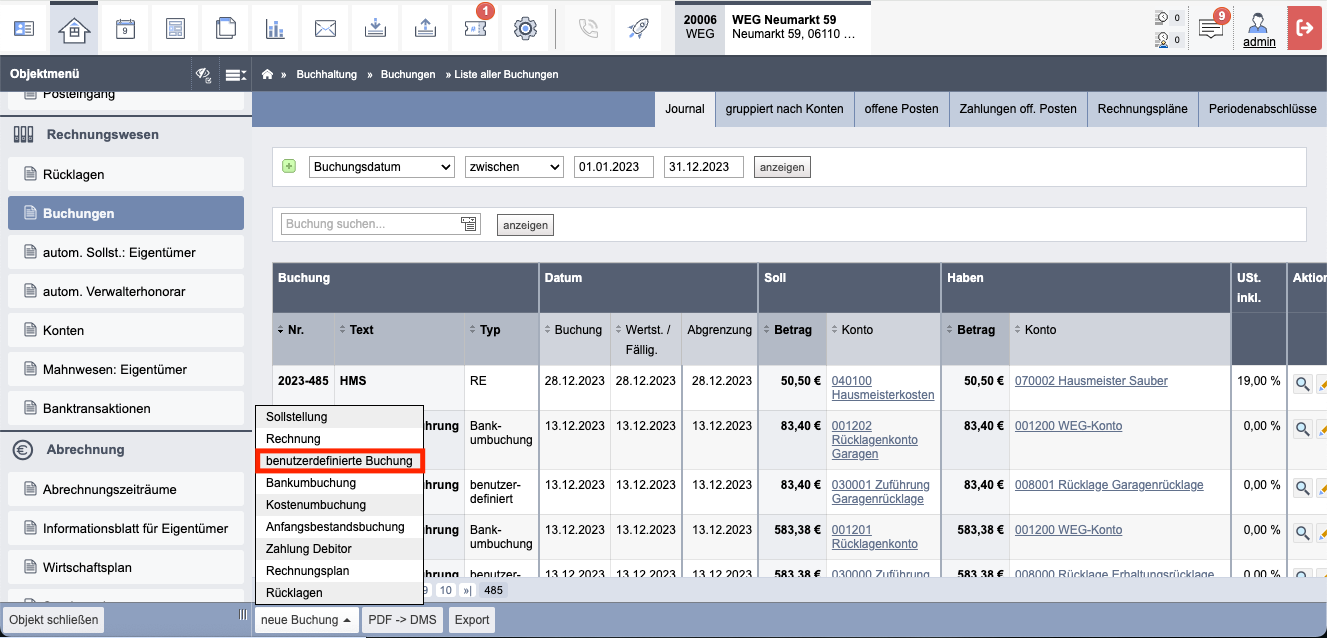Click Objekt schließen button
Viewport: 1327px width, 638px height.
tap(53, 620)
